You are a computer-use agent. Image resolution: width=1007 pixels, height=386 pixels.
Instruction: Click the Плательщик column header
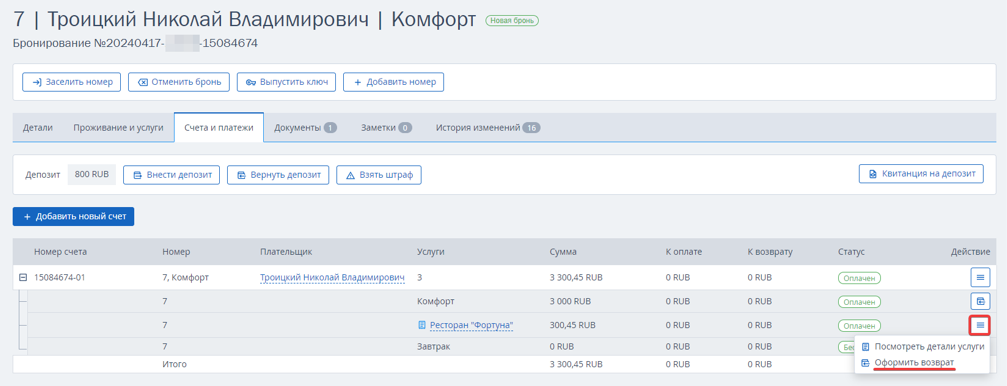(x=286, y=252)
